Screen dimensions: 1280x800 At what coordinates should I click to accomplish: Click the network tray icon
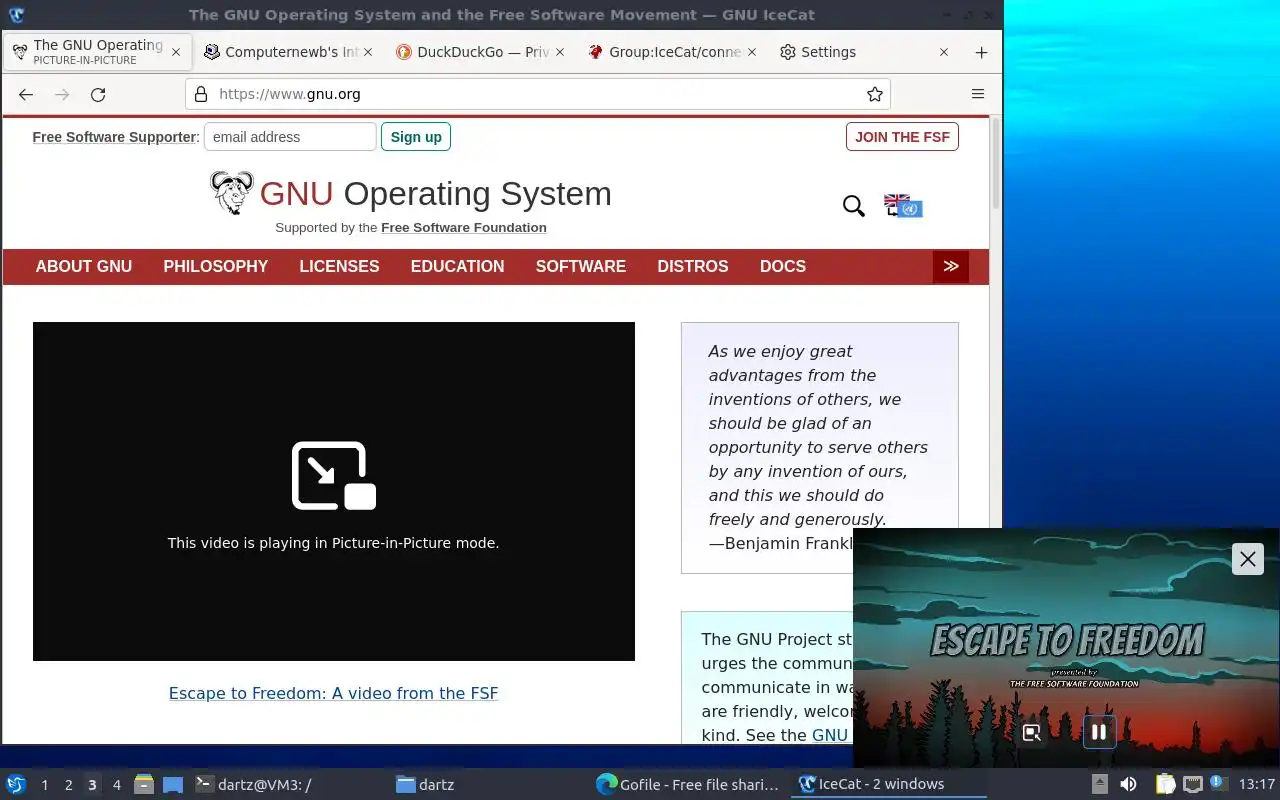pyautogui.click(x=1192, y=784)
